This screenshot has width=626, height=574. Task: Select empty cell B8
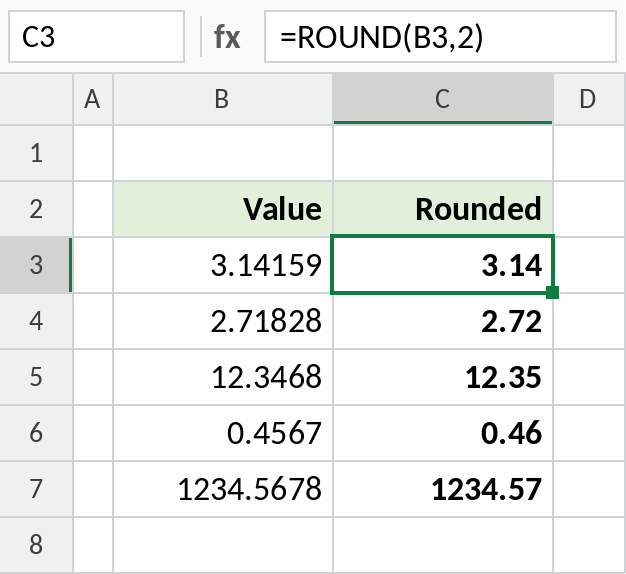[x=223, y=545]
